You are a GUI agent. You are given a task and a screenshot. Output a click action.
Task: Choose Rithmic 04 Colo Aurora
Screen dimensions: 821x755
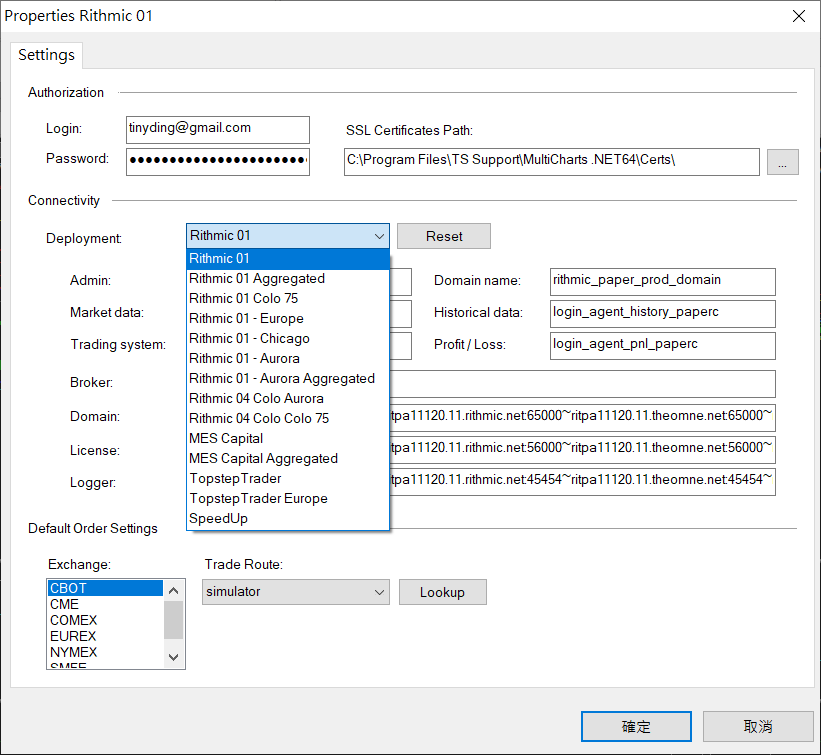288,398
